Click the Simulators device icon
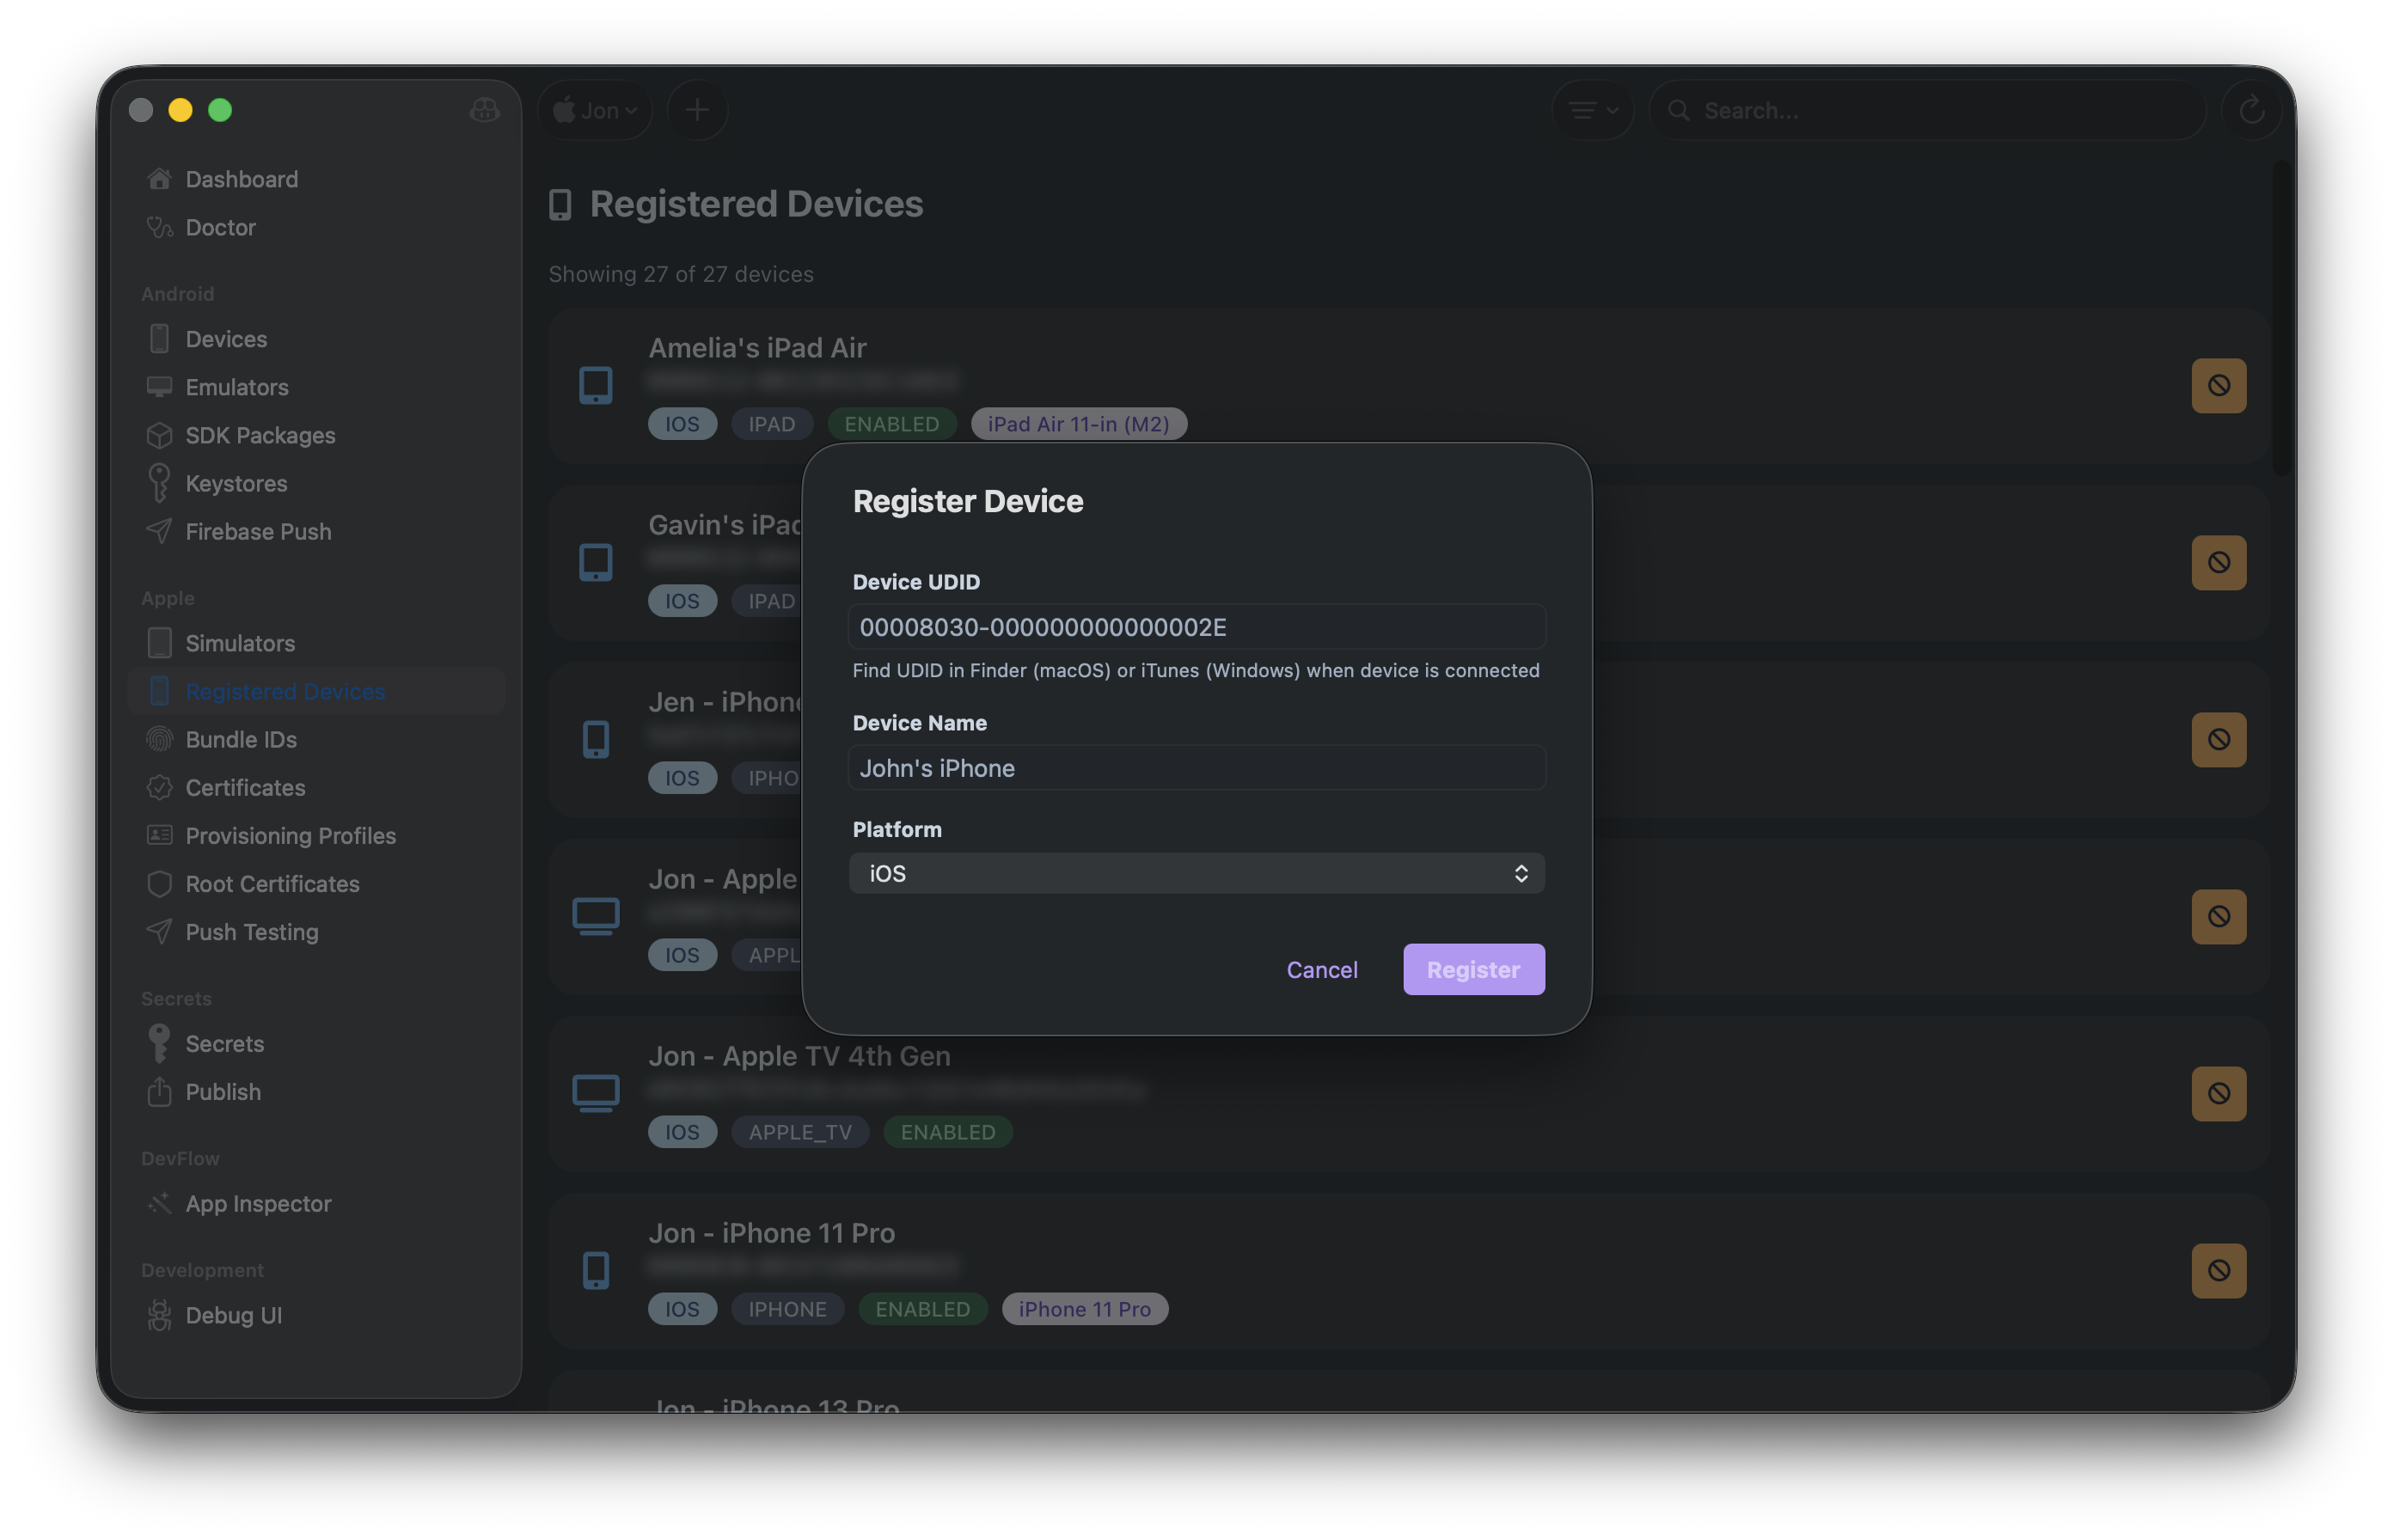The height and width of the screenshot is (1540, 2393). [159, 643]
